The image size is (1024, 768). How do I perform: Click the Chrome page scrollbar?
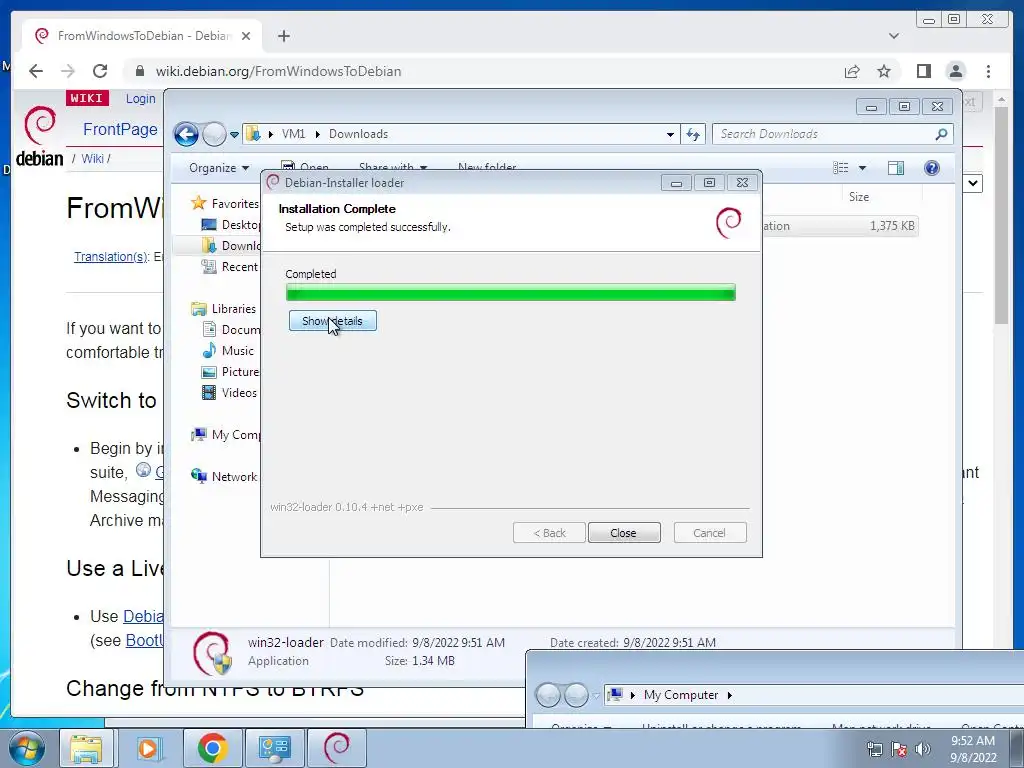pyautogui.click(x=1001, y=216)
